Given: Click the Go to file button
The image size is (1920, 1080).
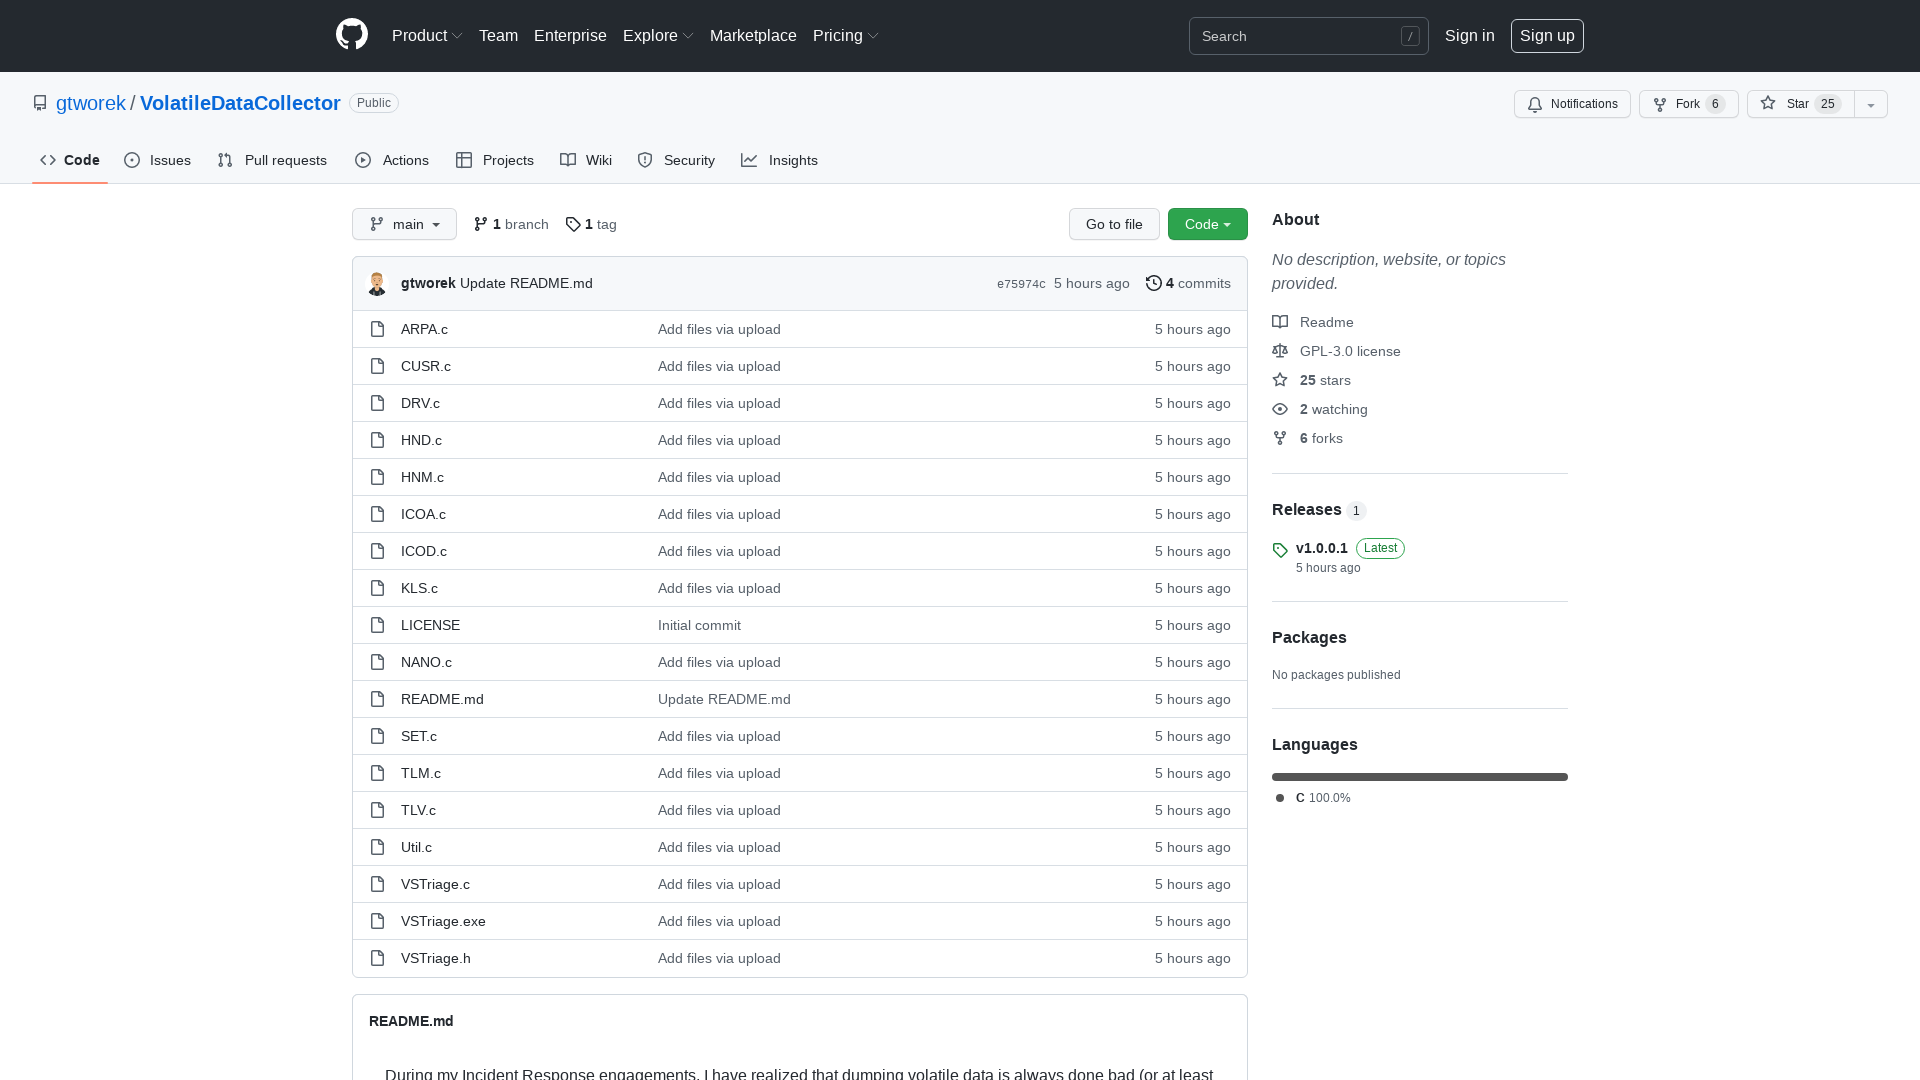Looking at the screenshot, I should click(1114, 224).
